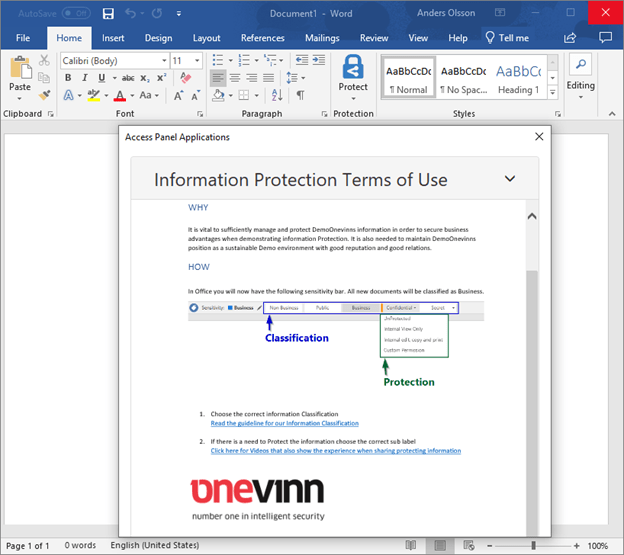This screenshot has height=555, width=624.
Task: Open the Click here for Videos link
Action: click(x=336, y=451)
